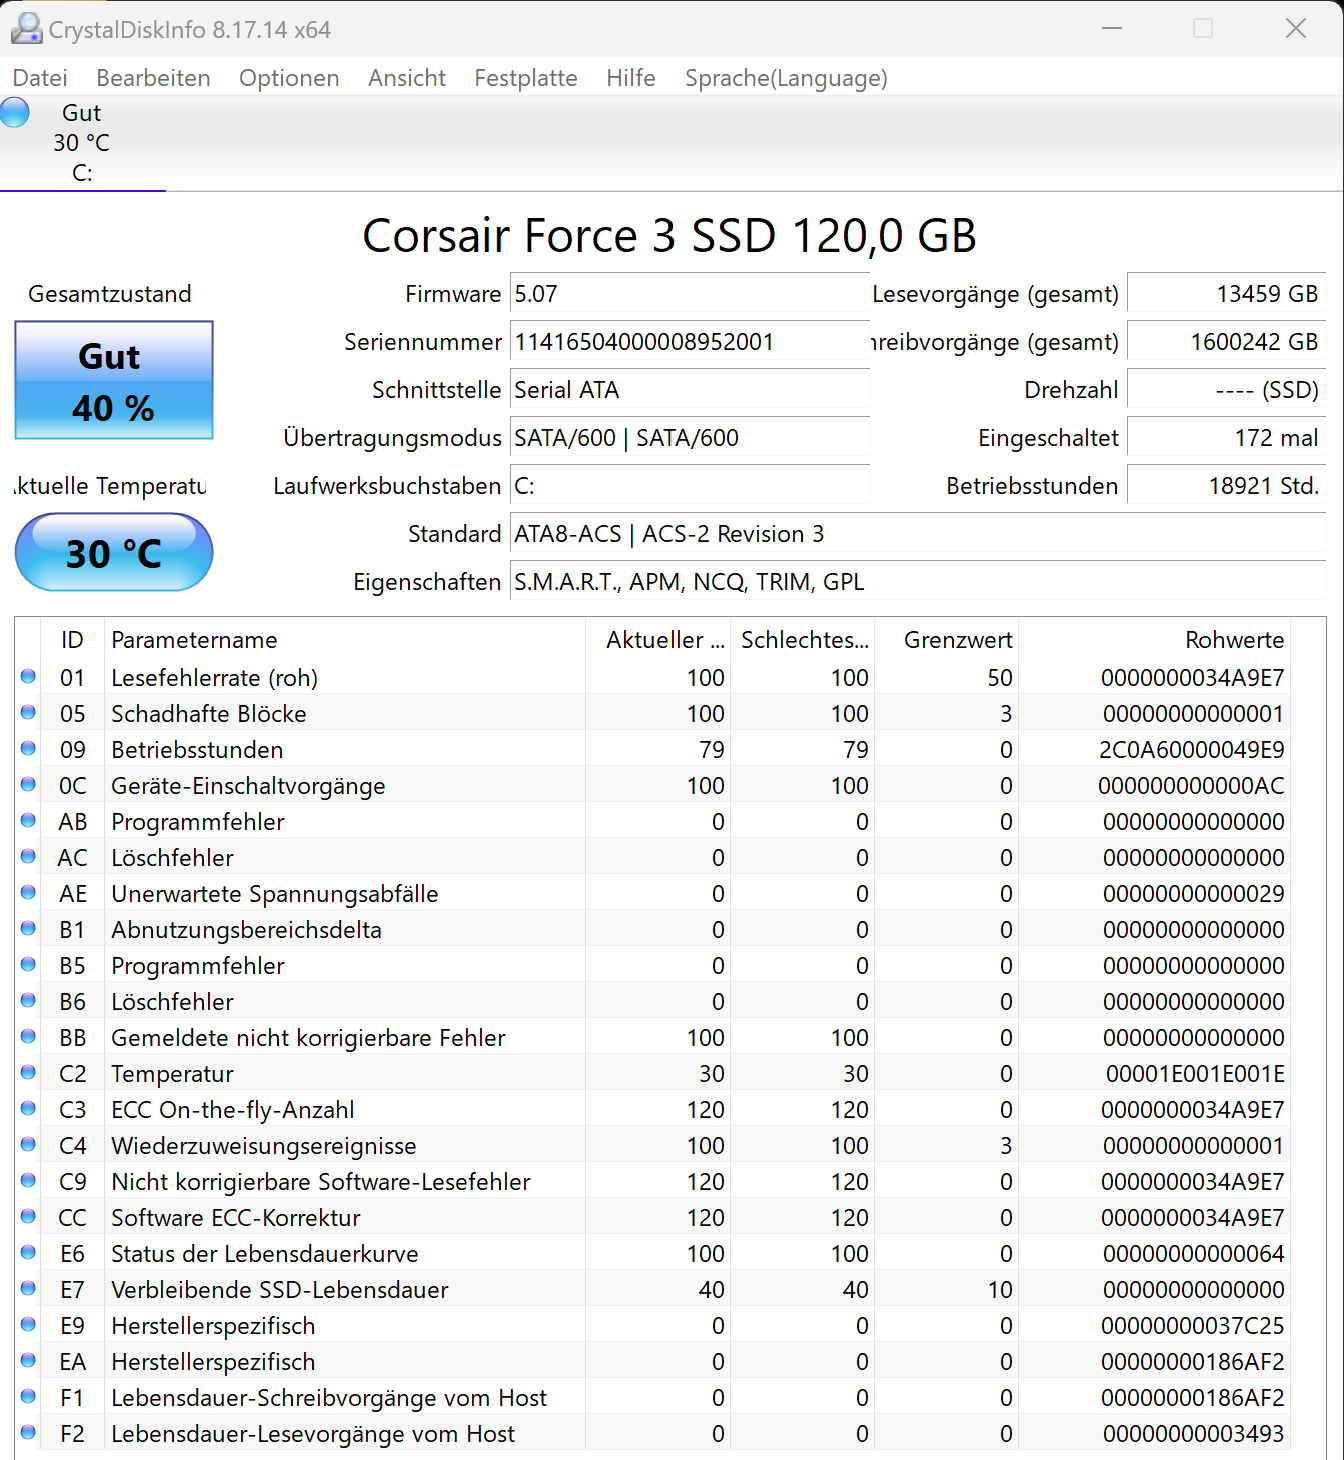Open the Sprache(Language) menu
1344x1460 pixels.
coord(786,78)
